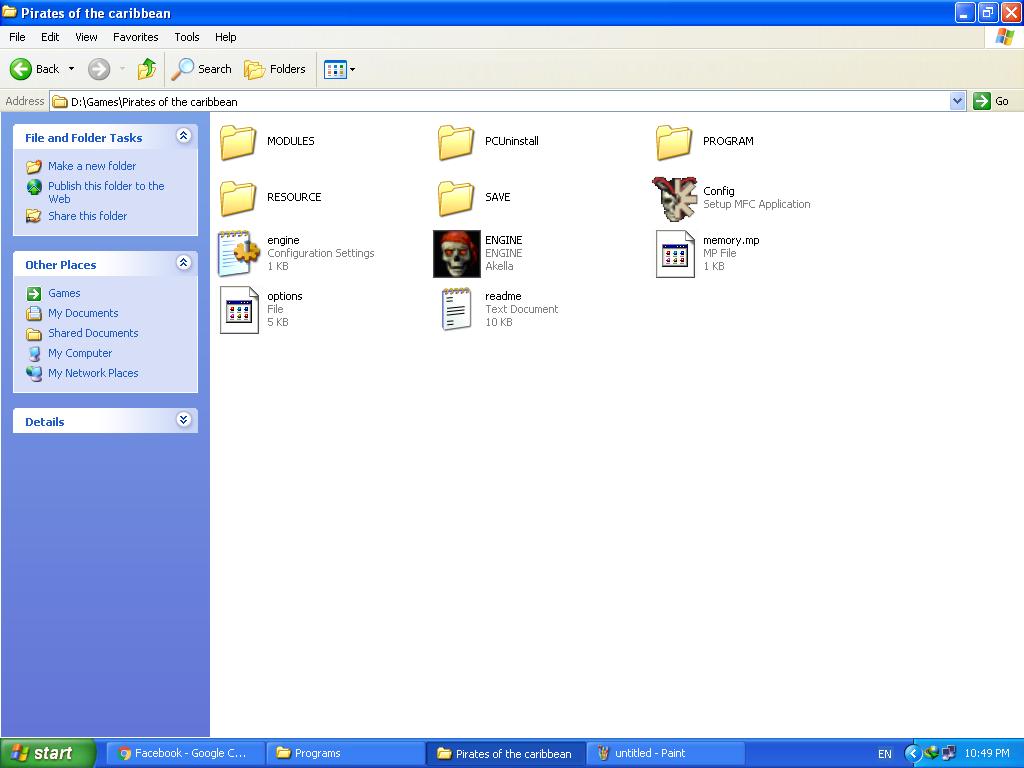Collapse the File and Folder Tasks panel
This screenshot has width=1024, height=768.
pos(184,136)
